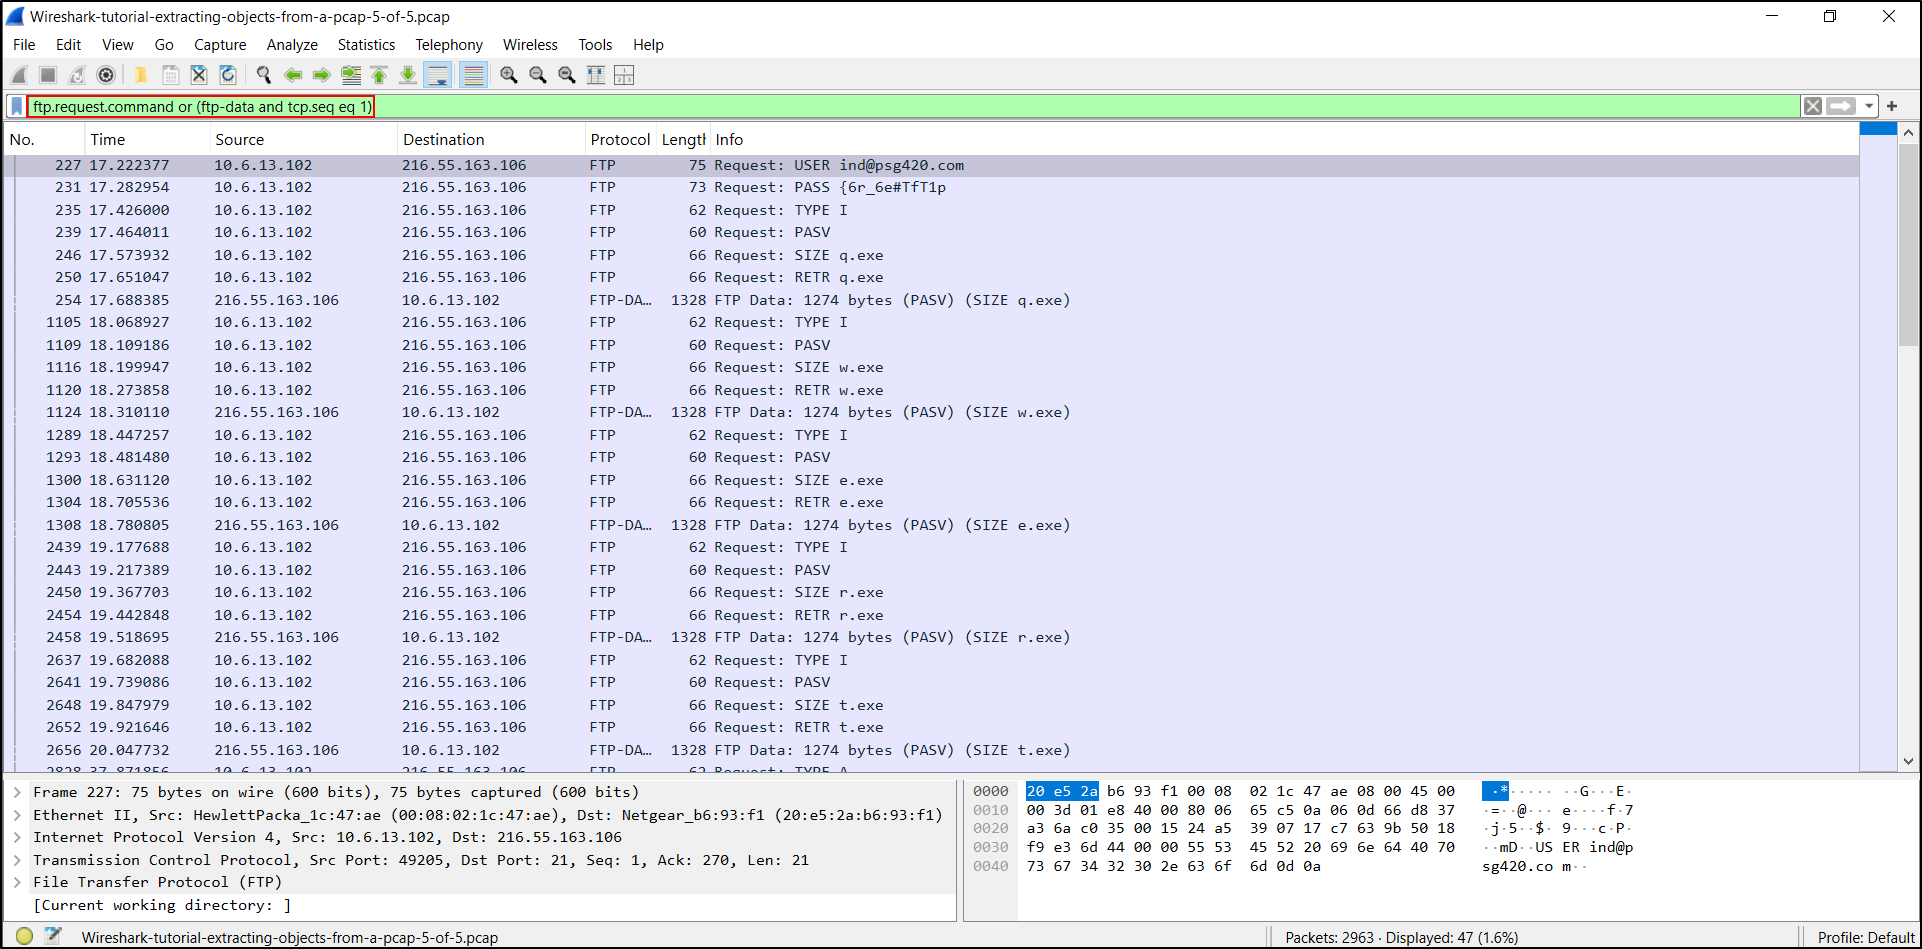Open the Go menu
Screen dimensions: 1922x949
(x=164, y=45)
